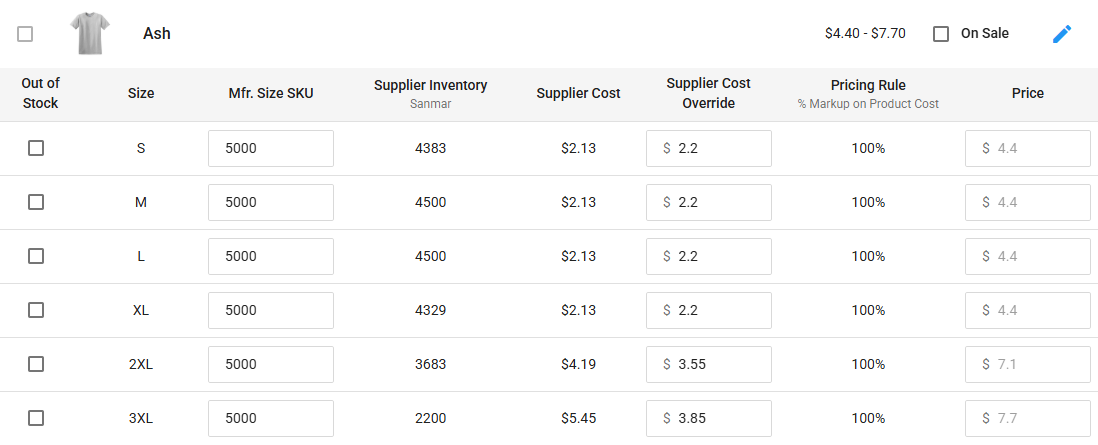Click the Supplier Inventory column header
The height and width of the screenshot is (445, 1098).
(x=430, y=86)
